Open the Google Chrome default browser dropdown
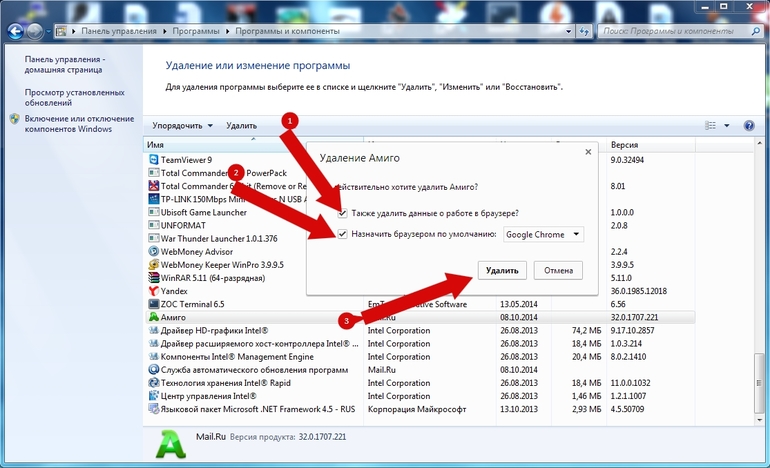 point(544,235)
